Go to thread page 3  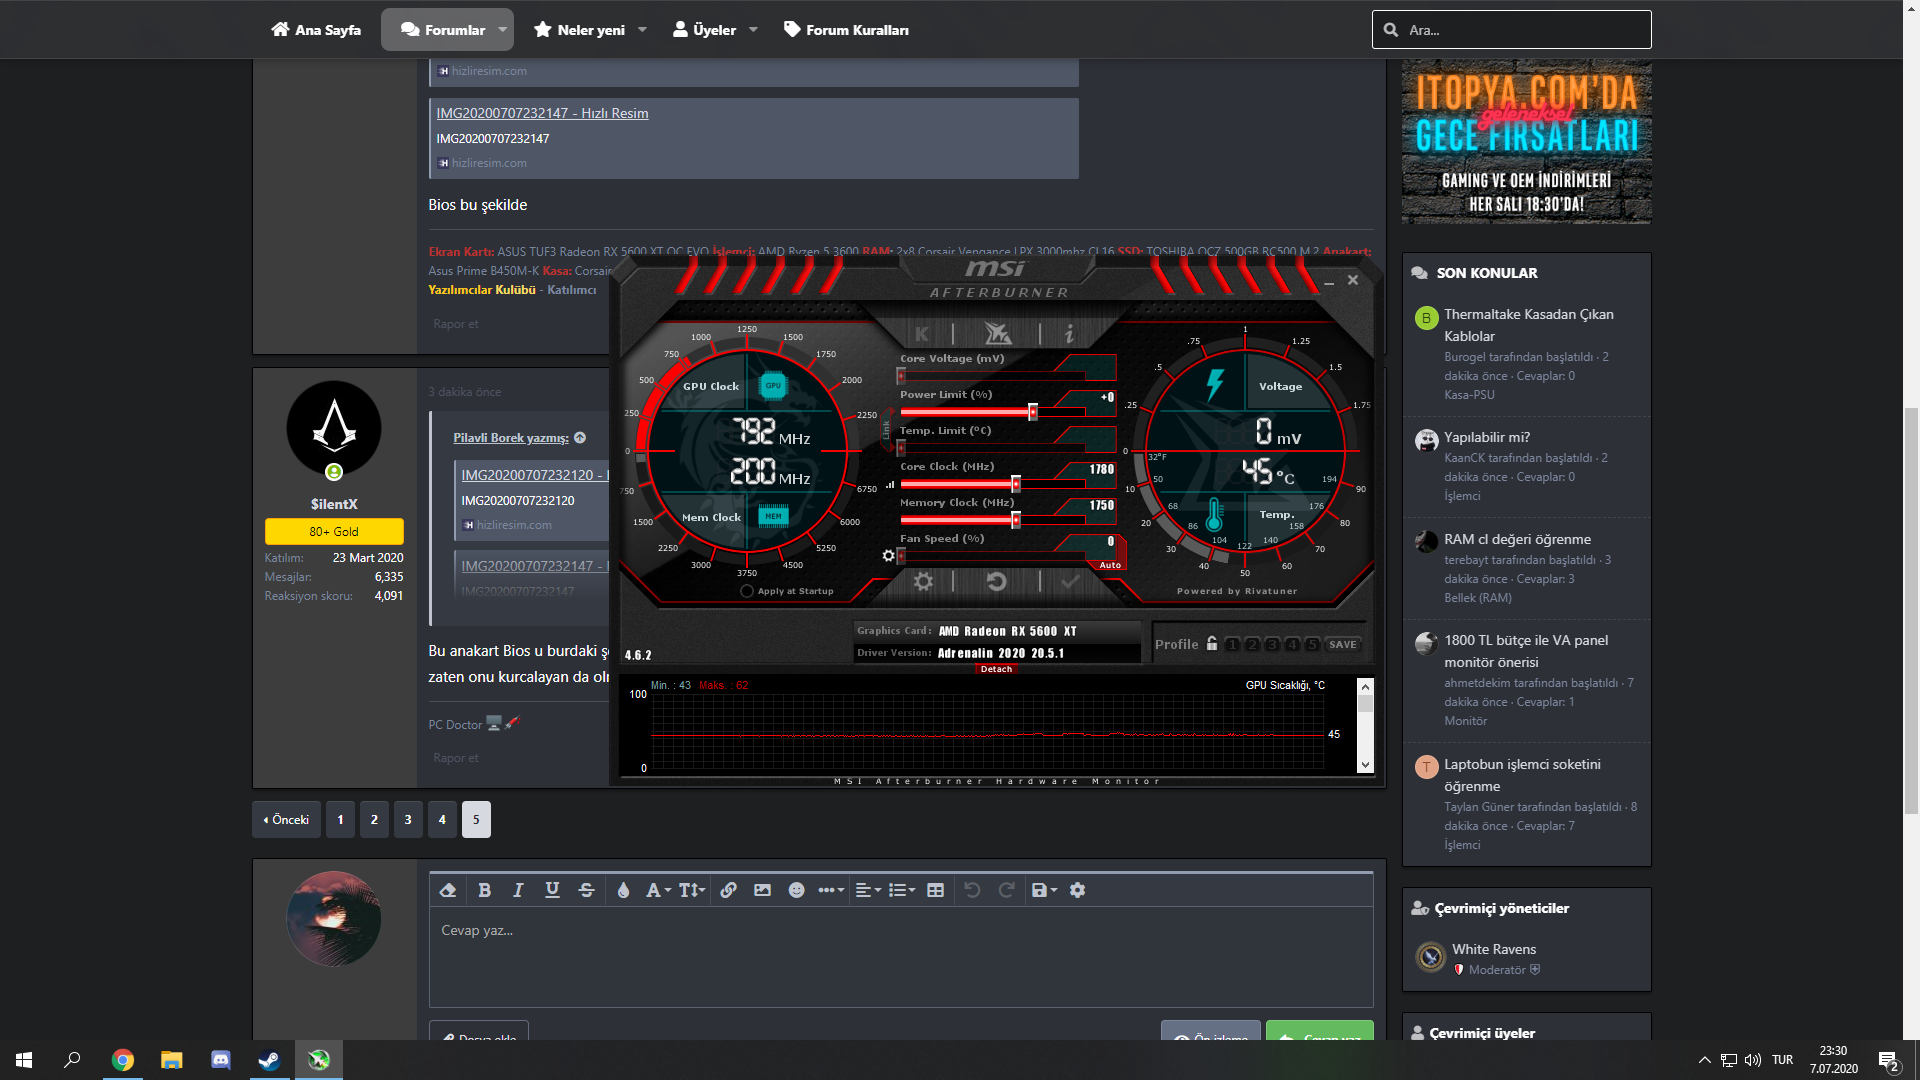408,820
